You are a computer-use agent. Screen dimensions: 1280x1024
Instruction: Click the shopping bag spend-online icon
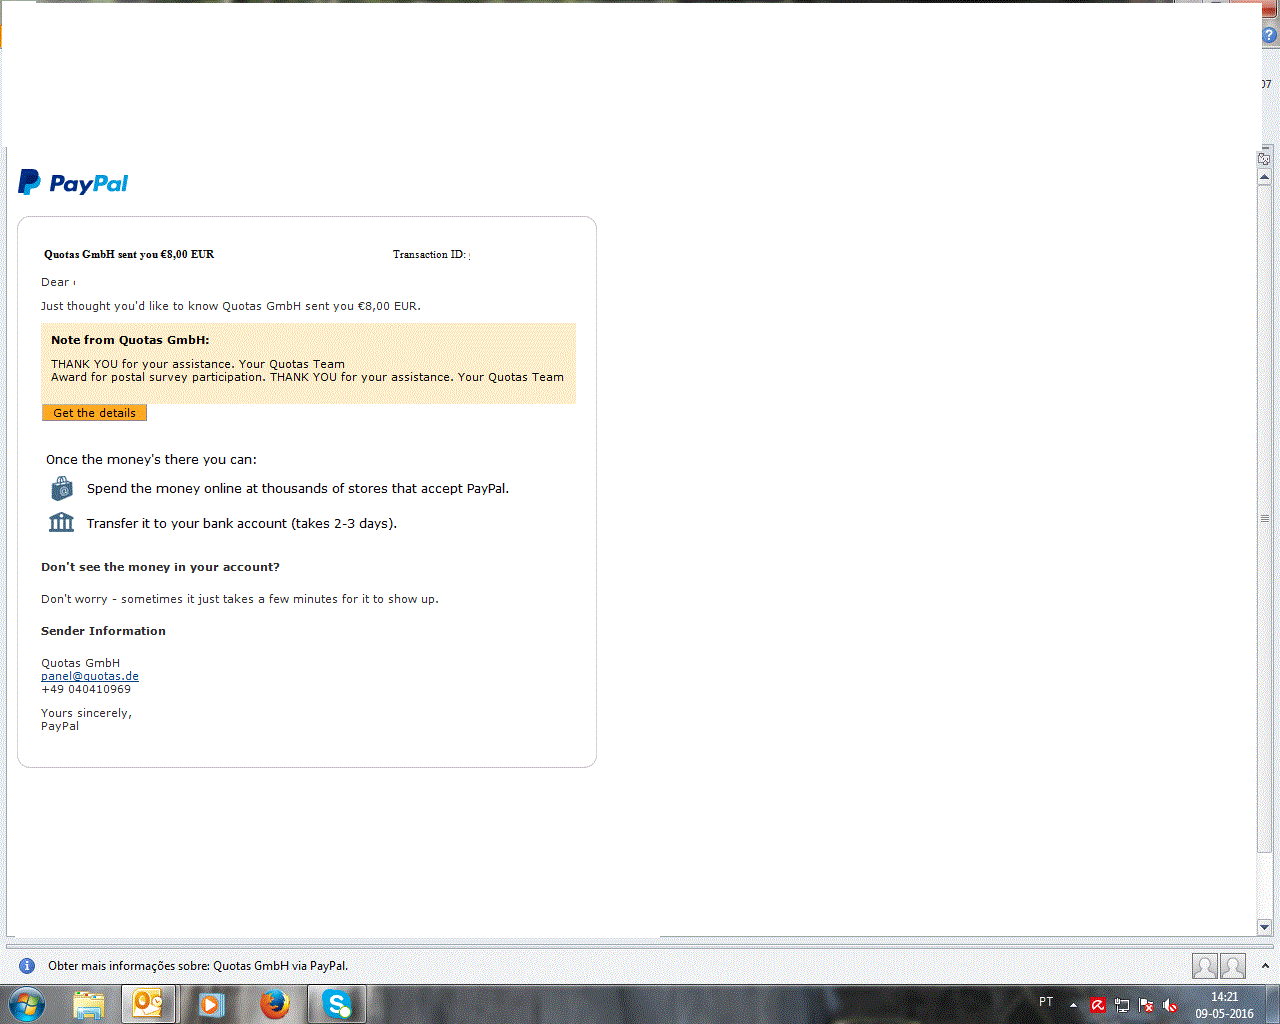[62, 488]
